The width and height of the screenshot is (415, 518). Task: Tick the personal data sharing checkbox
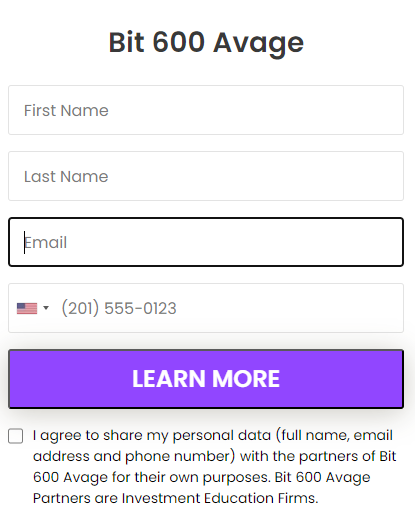(x=16, y=436)
